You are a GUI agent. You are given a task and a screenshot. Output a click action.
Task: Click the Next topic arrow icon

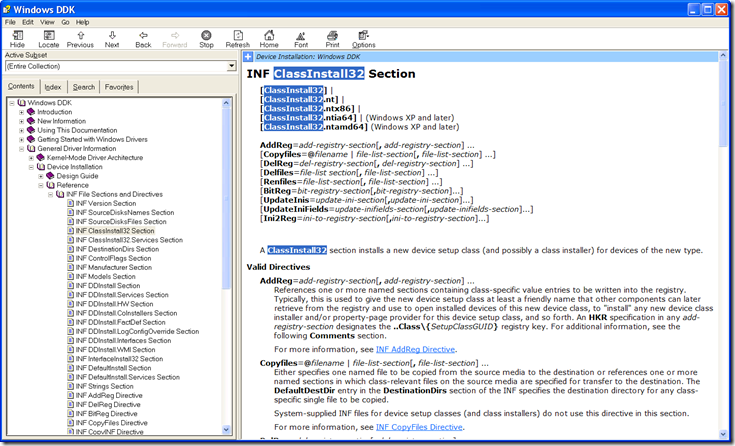pyautogui.click(x=112, y=37)
